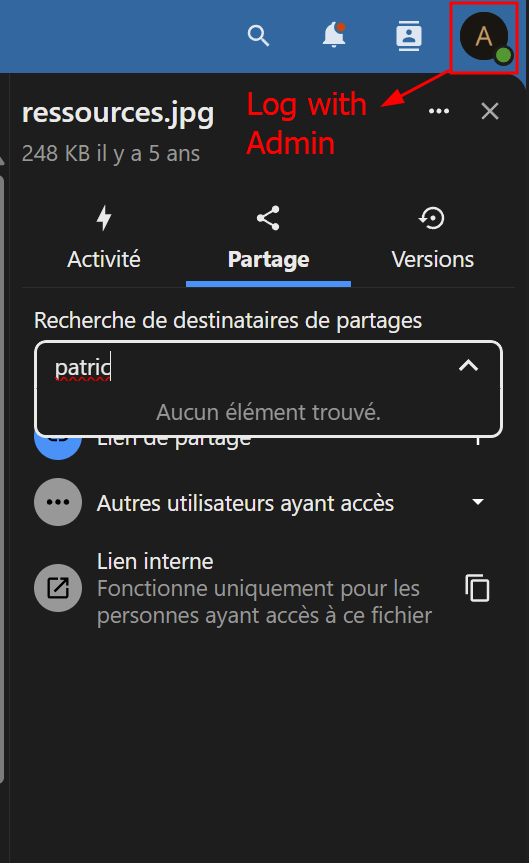Click the Autres utilisateurs ayant accès label
The image size is (529, 863).
(x=246, y=504)
